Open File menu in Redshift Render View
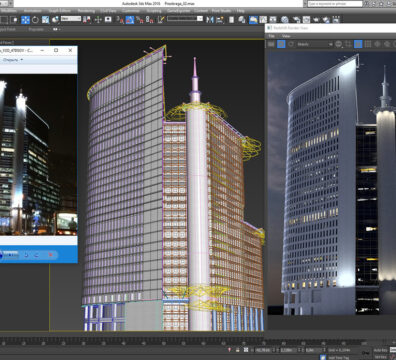The image size is (396, 360). (x=271, y=36)
